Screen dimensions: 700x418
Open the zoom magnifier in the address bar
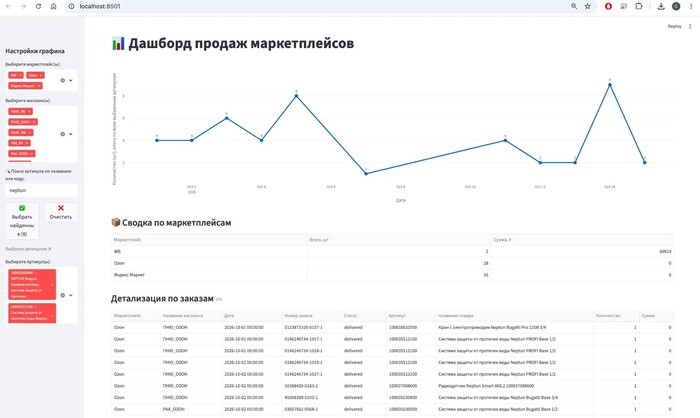coord(574,6)
